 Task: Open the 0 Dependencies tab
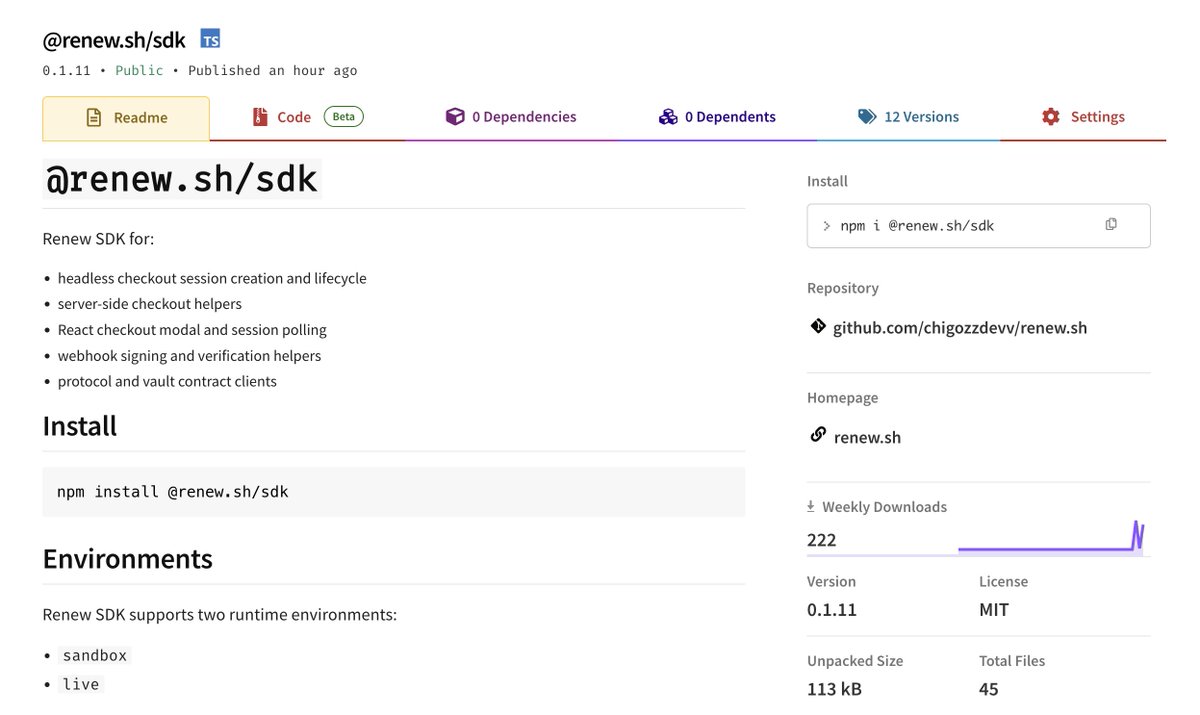pyautogui.click(x=510, y=117)
